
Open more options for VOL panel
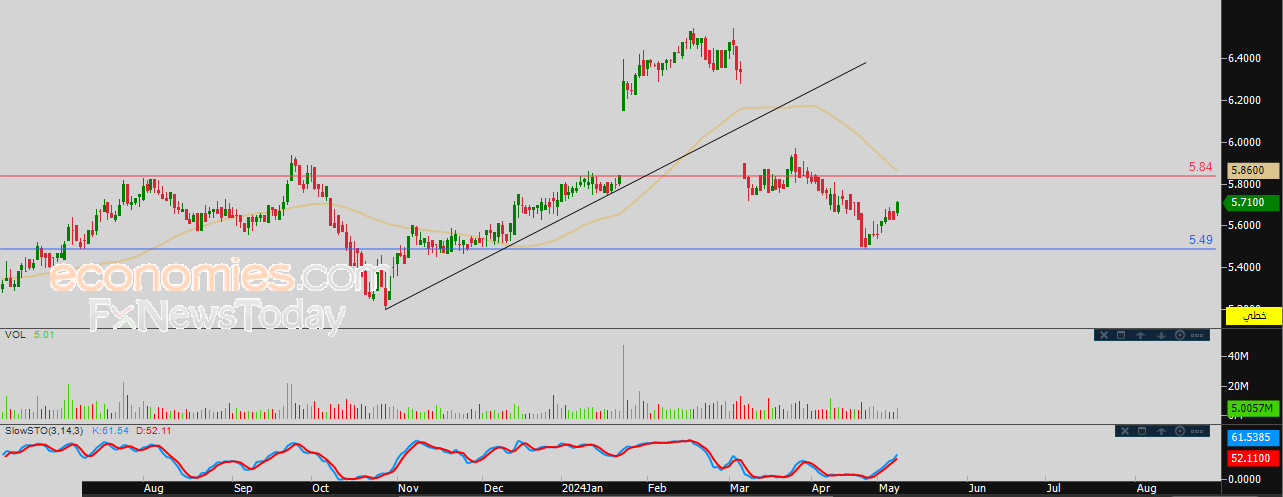(x=1199, y=335)
